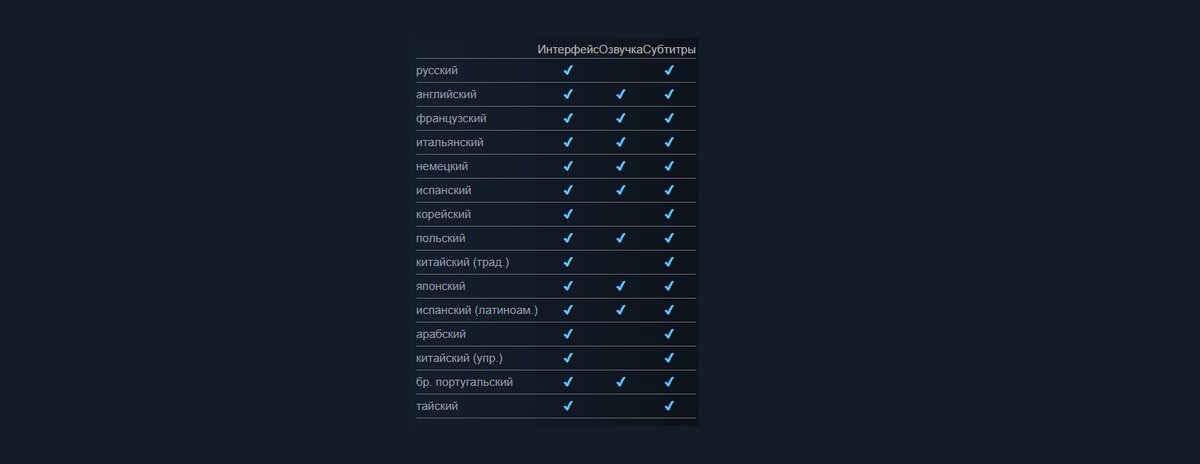Image resolution: width=1200 pixels, height=464 pixels.
Task: Click the subtitles checkmark for корейский
Action: [669, 214]
